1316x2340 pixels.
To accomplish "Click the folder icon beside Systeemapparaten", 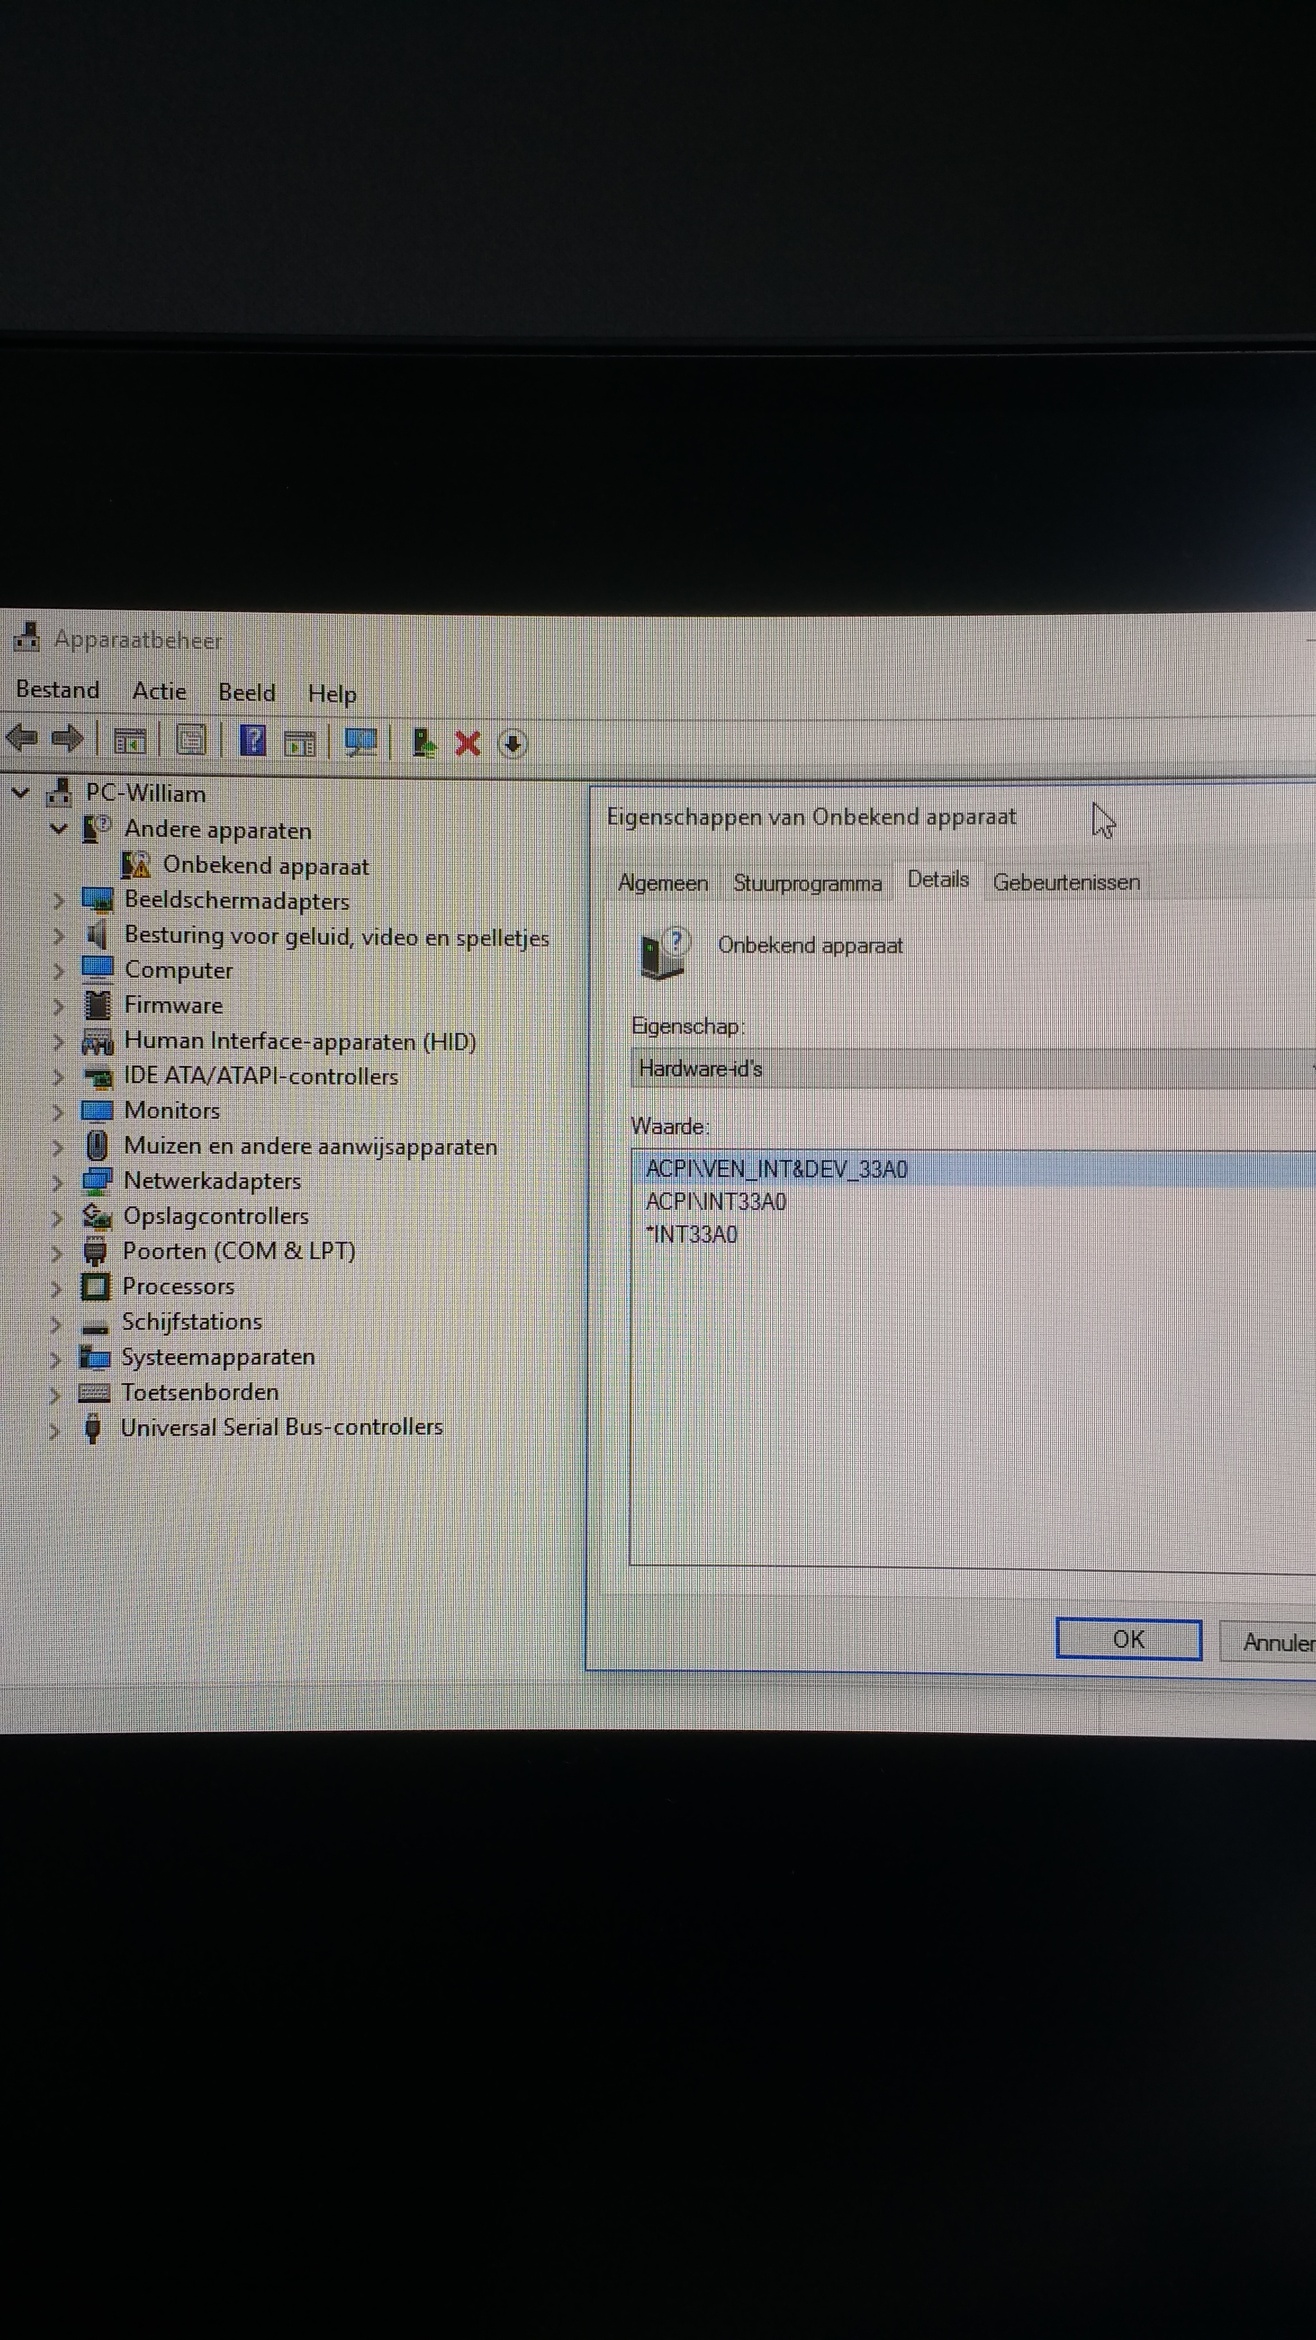I will [94, 1356].
